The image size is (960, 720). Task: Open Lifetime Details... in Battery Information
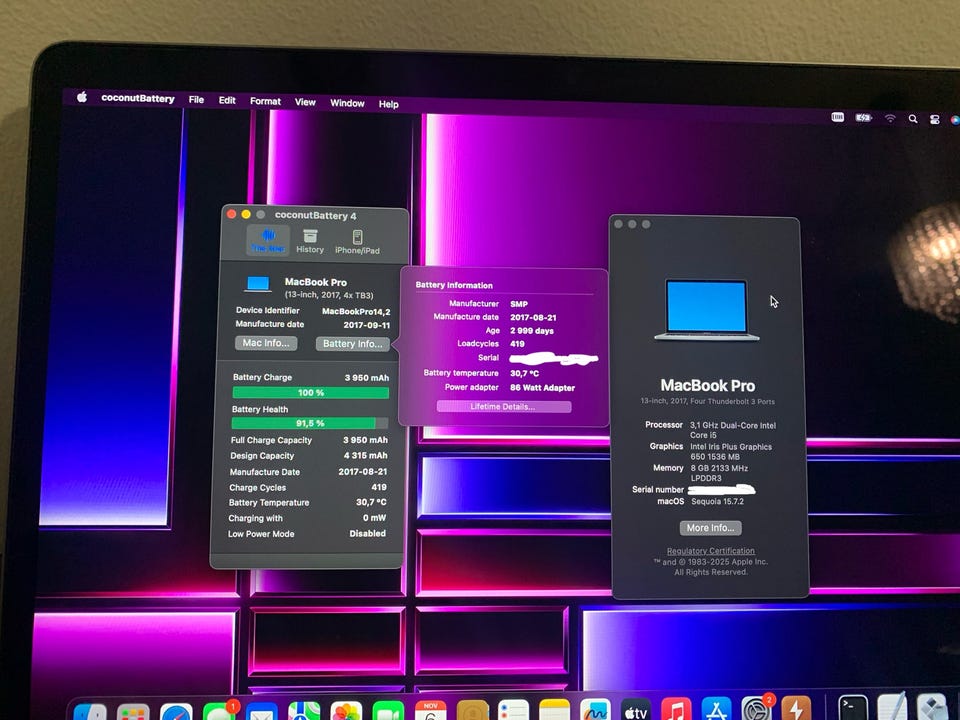click(x=503, y=407)
